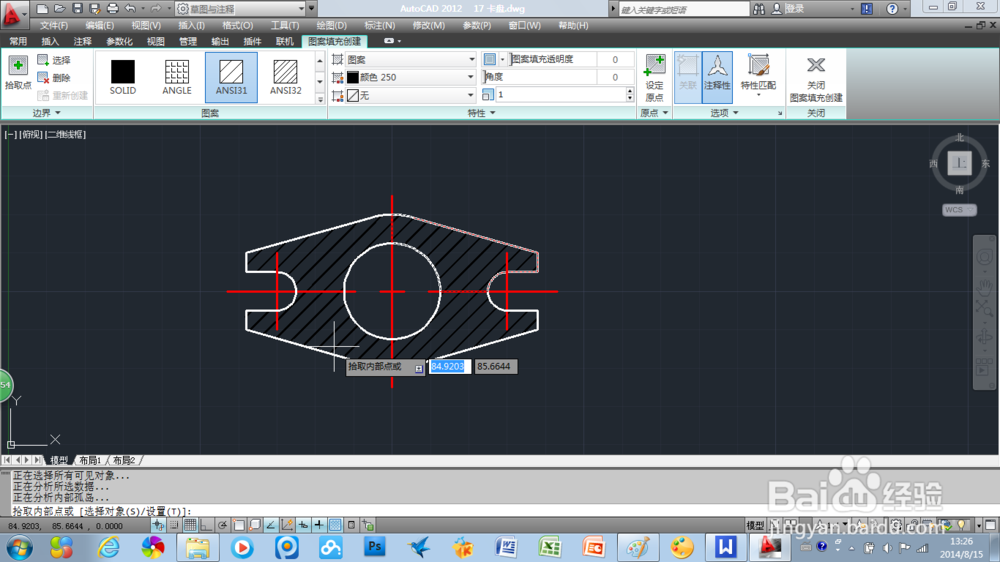The height and width of the screenshot is (562, 1000).
Task: Switch to the 参数化 ribbon tab
Action: [x=119, y=41]
